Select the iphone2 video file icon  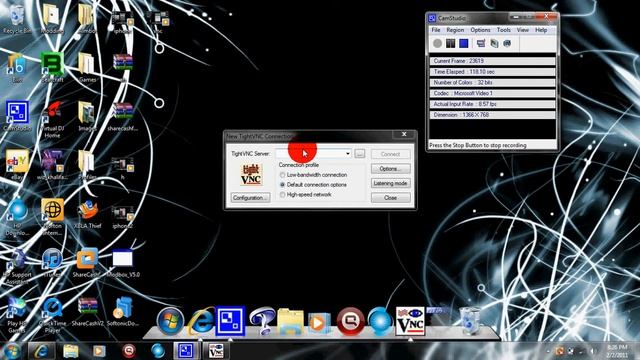click(122, 217)
